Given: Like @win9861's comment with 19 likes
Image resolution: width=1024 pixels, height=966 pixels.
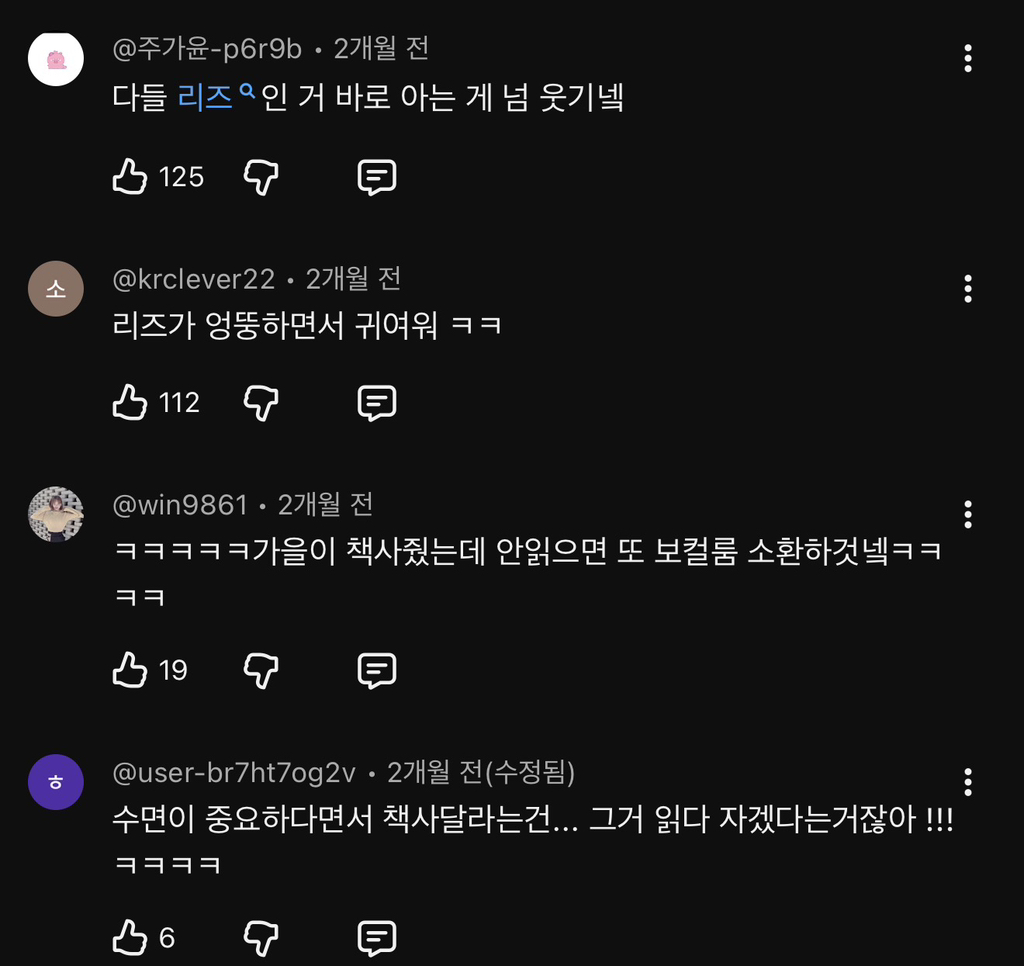Looking at the screenshot, I should 130,670.
